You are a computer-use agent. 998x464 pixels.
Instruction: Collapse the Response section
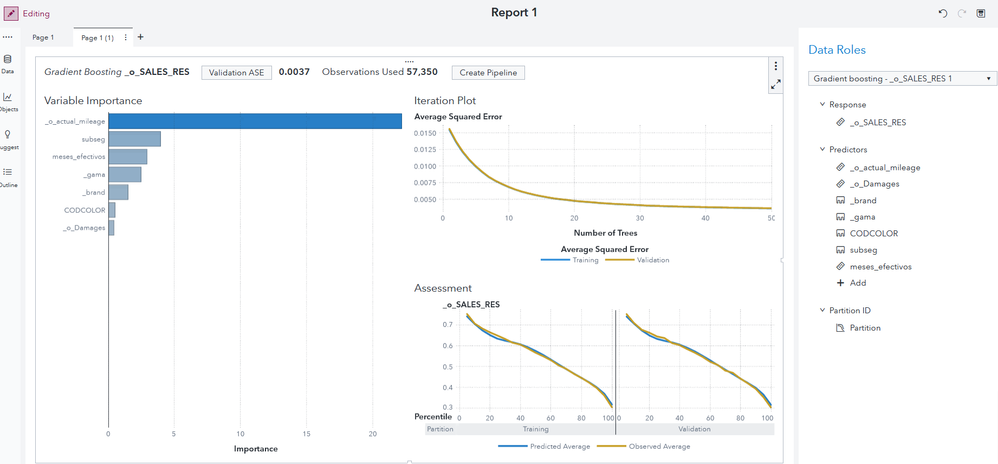822,104
